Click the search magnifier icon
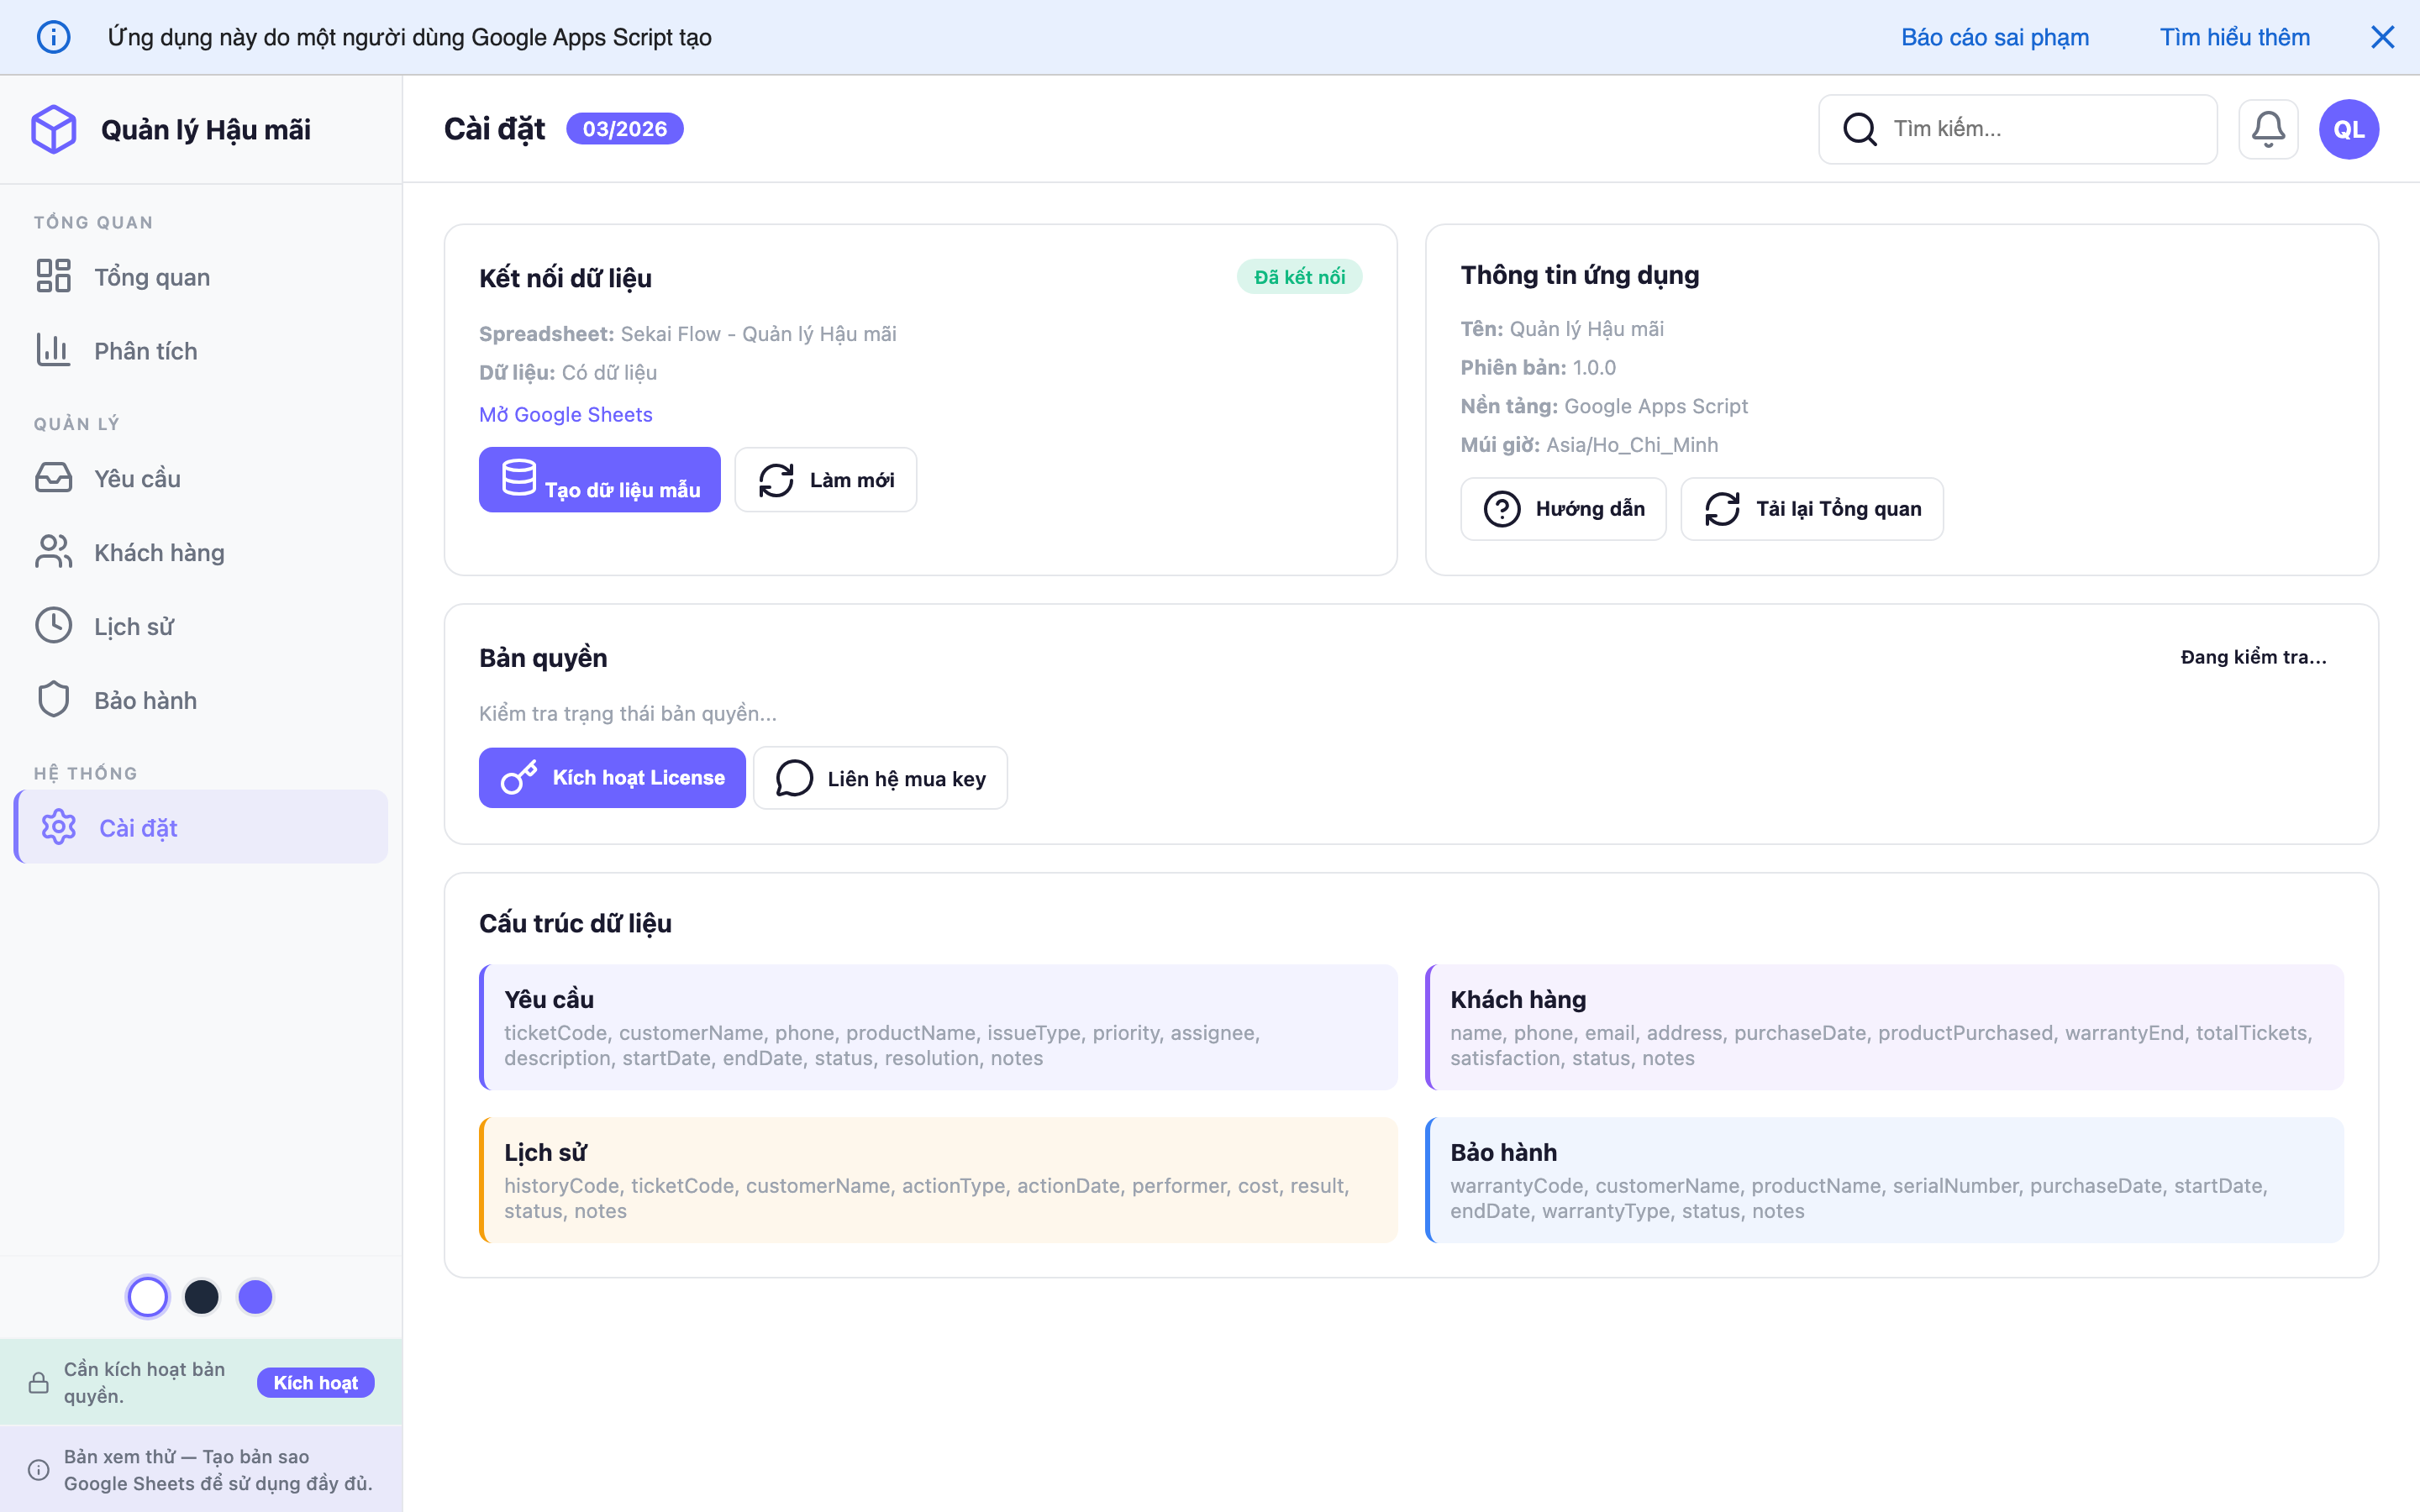 (x=1859, y=129)
